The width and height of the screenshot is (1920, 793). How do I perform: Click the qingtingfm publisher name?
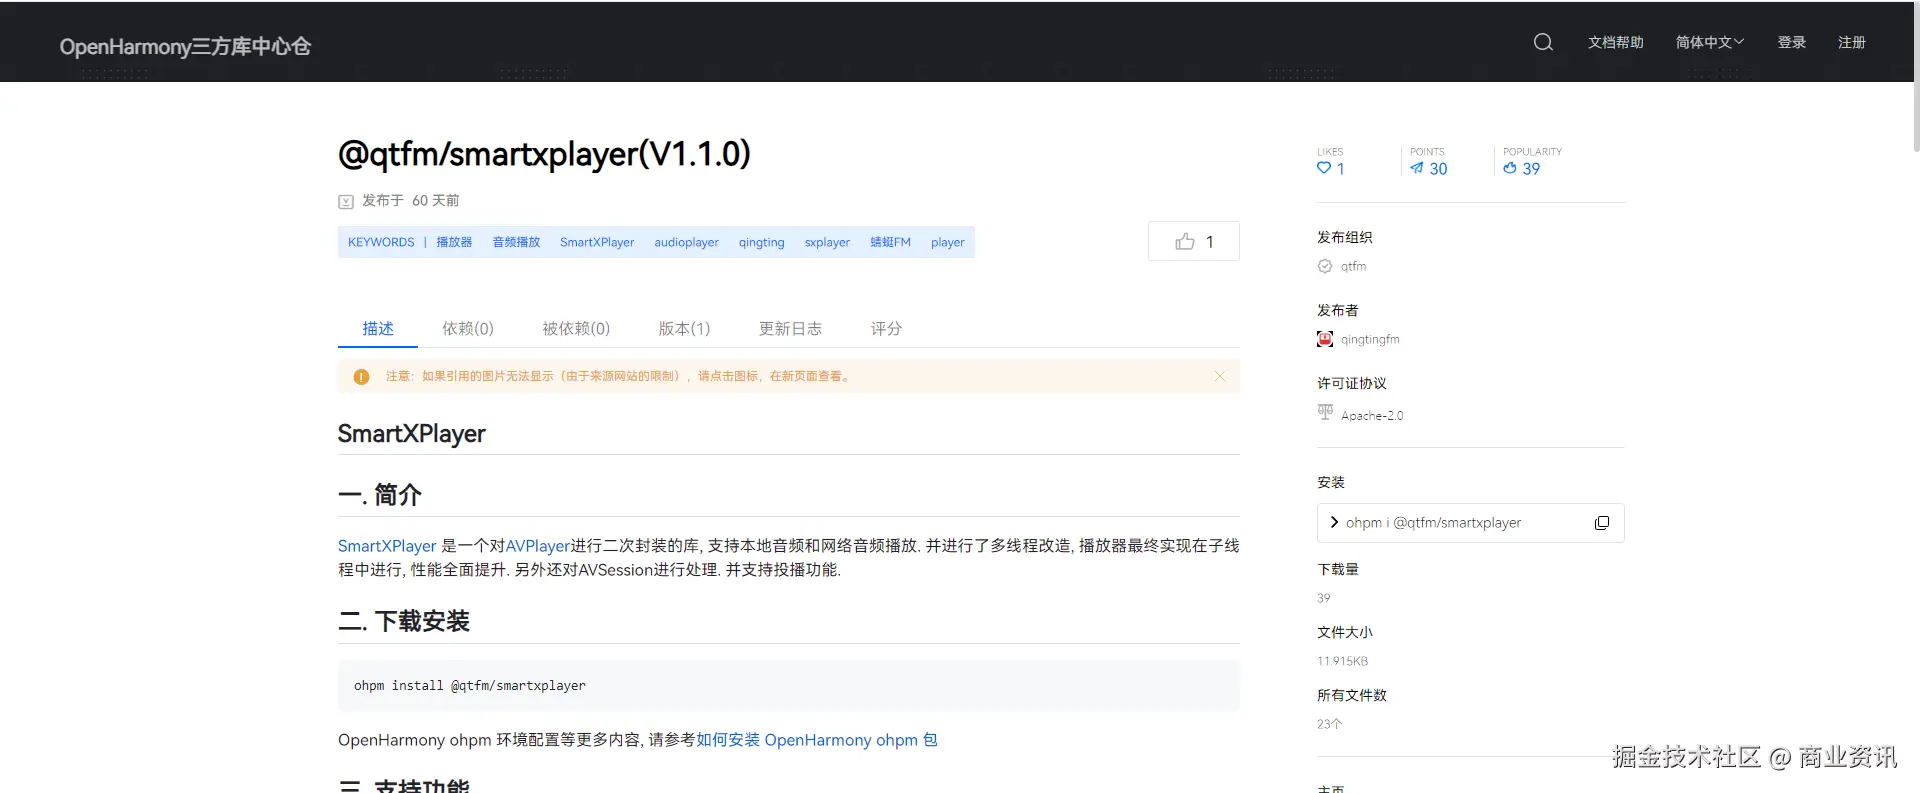click(1370, 339)
